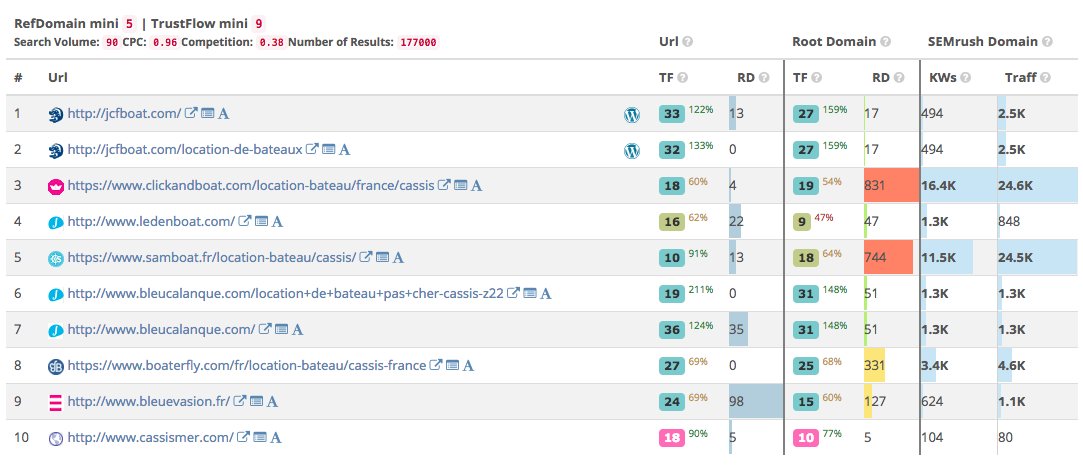Click Root Domain RD cell 831
Screen dimensions: 1083x471
(x=892, y=185)
